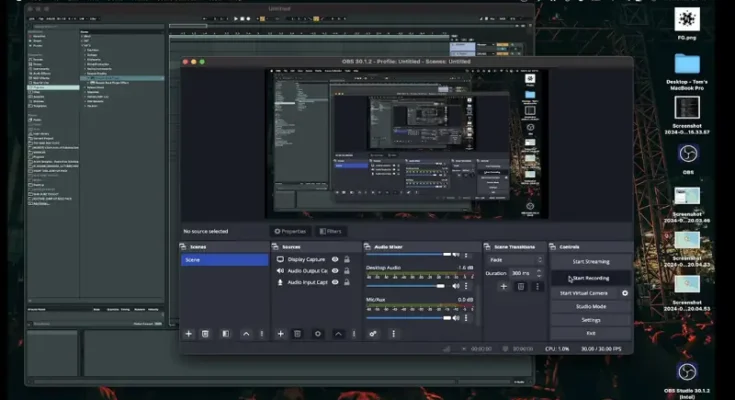Remove the selected scene with trash icon
735x400 pixels.
coord(205,333)
